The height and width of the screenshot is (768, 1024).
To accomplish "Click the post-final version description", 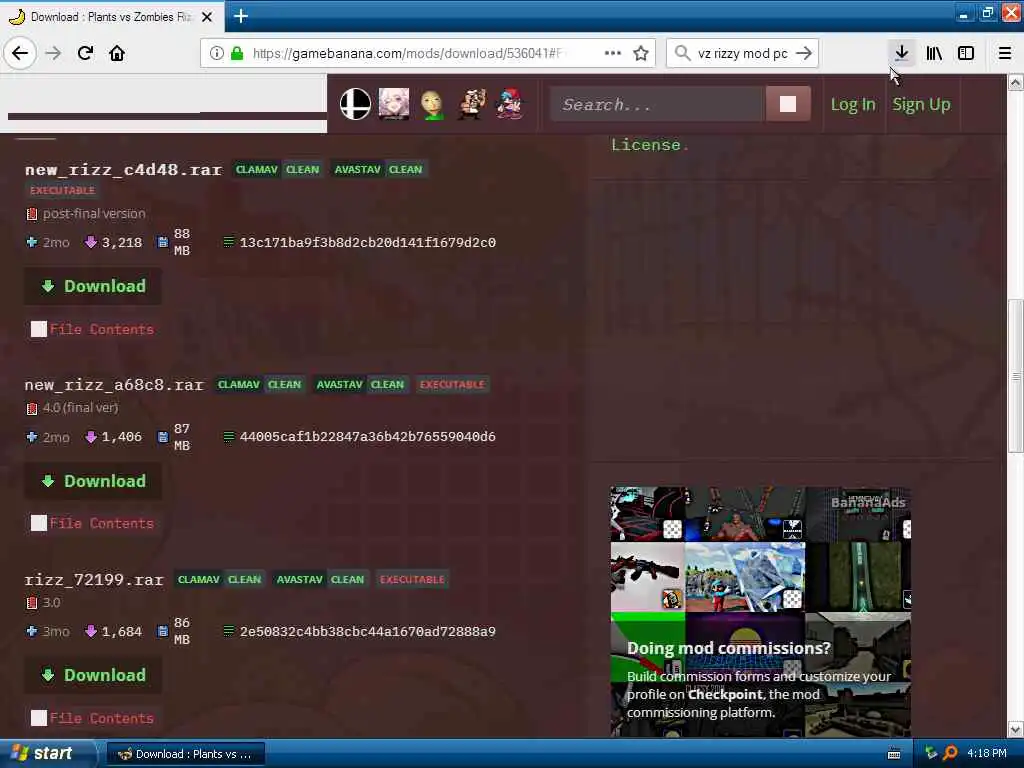I will 94,214.
